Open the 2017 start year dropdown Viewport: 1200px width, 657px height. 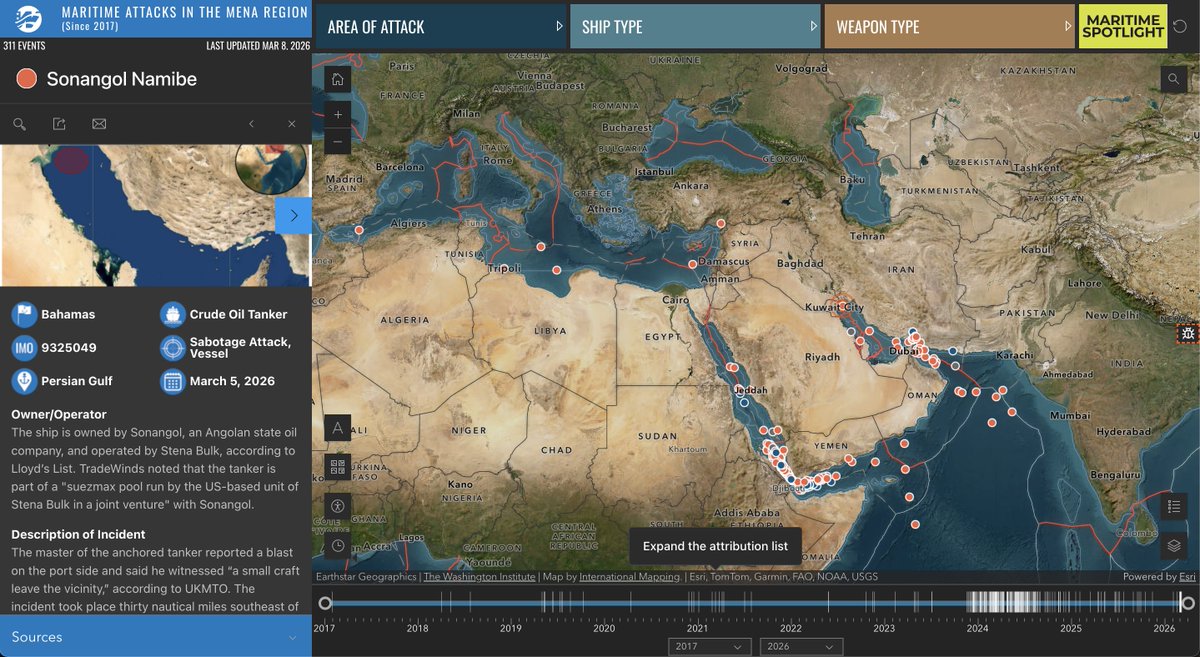(x=709, y=647)
